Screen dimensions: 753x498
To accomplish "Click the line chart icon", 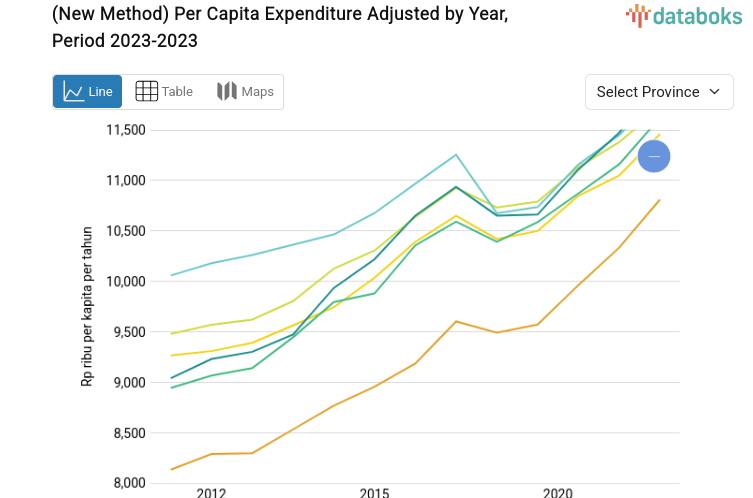I will click(73, 92).
